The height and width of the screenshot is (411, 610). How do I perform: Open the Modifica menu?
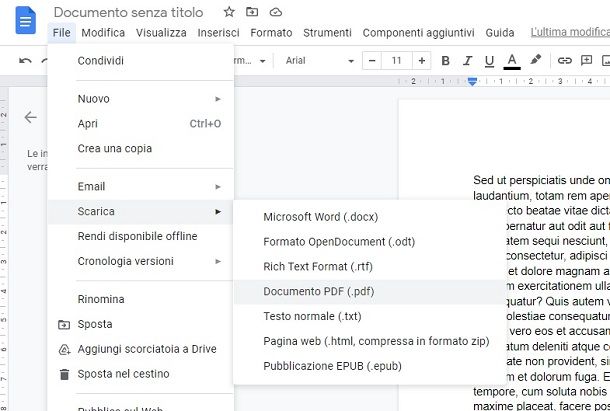(x=103, y=33)
